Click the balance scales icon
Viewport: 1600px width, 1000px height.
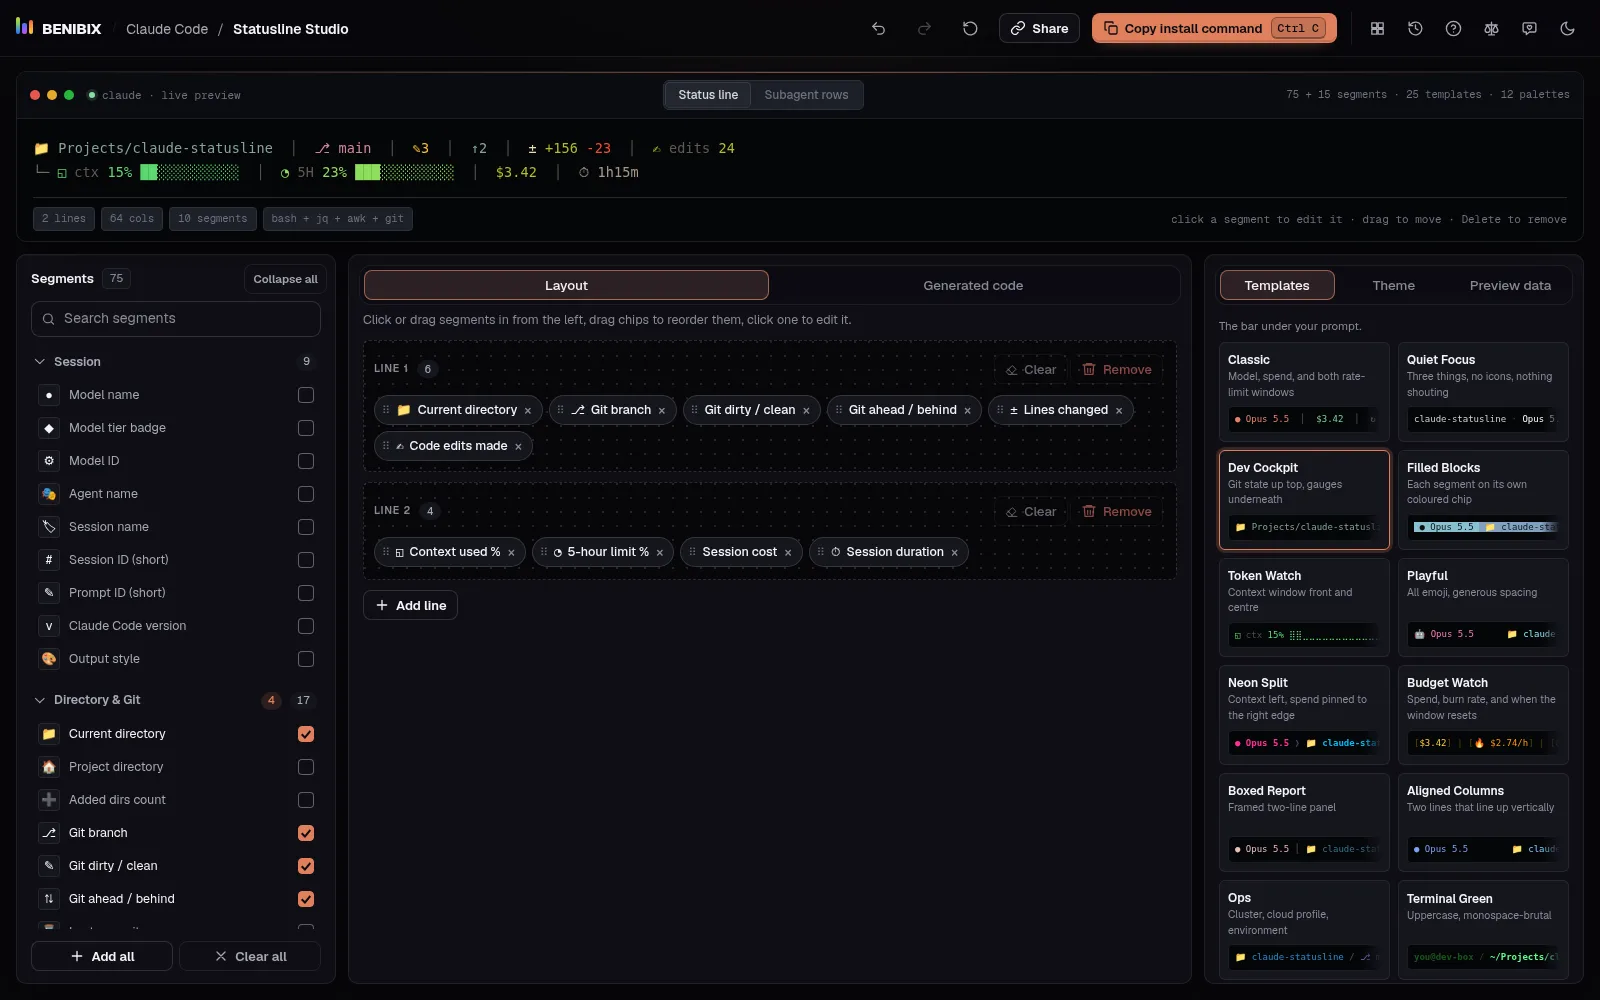(1491, 29)
